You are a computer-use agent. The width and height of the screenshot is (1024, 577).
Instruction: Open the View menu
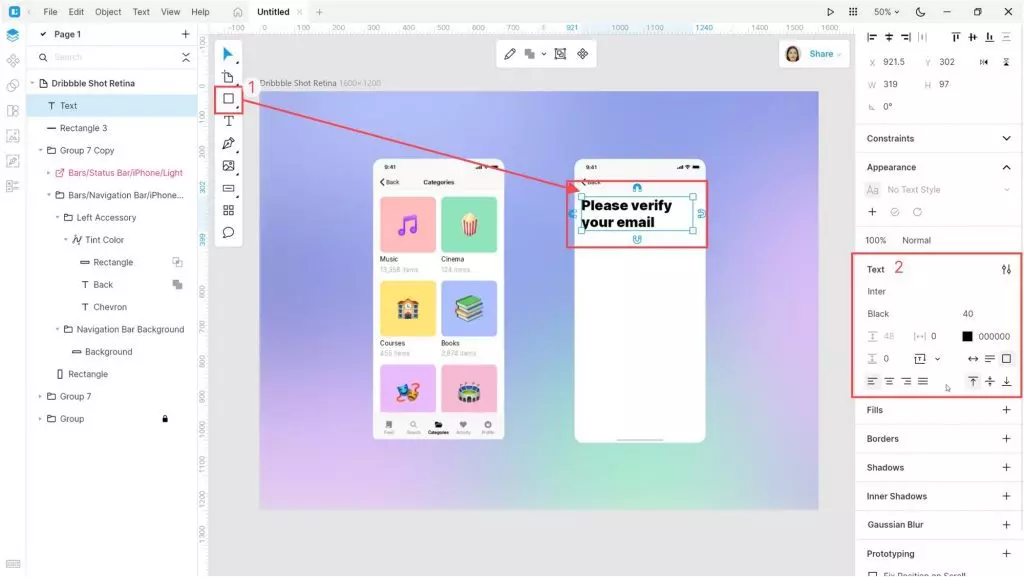[170, 12]
